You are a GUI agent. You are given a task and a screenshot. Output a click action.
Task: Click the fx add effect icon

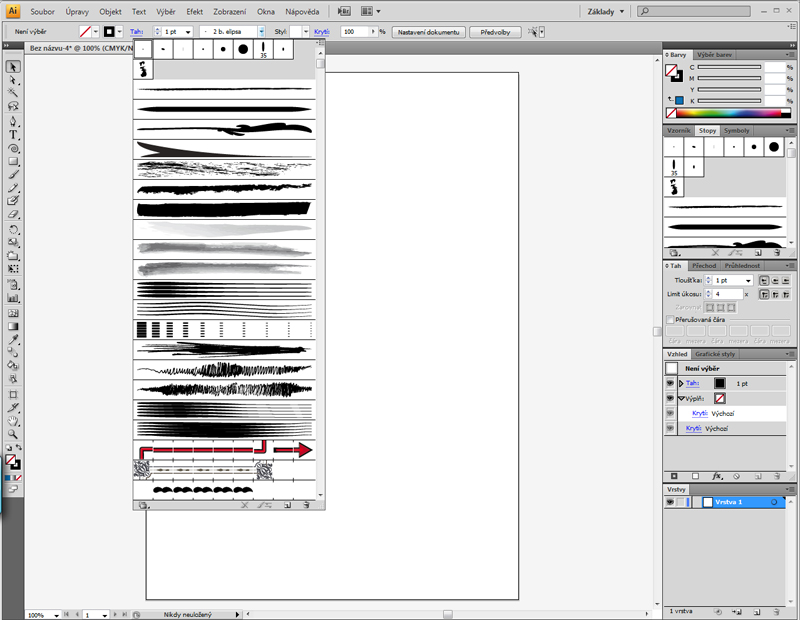pyautogui.click(x=717, y=476)
